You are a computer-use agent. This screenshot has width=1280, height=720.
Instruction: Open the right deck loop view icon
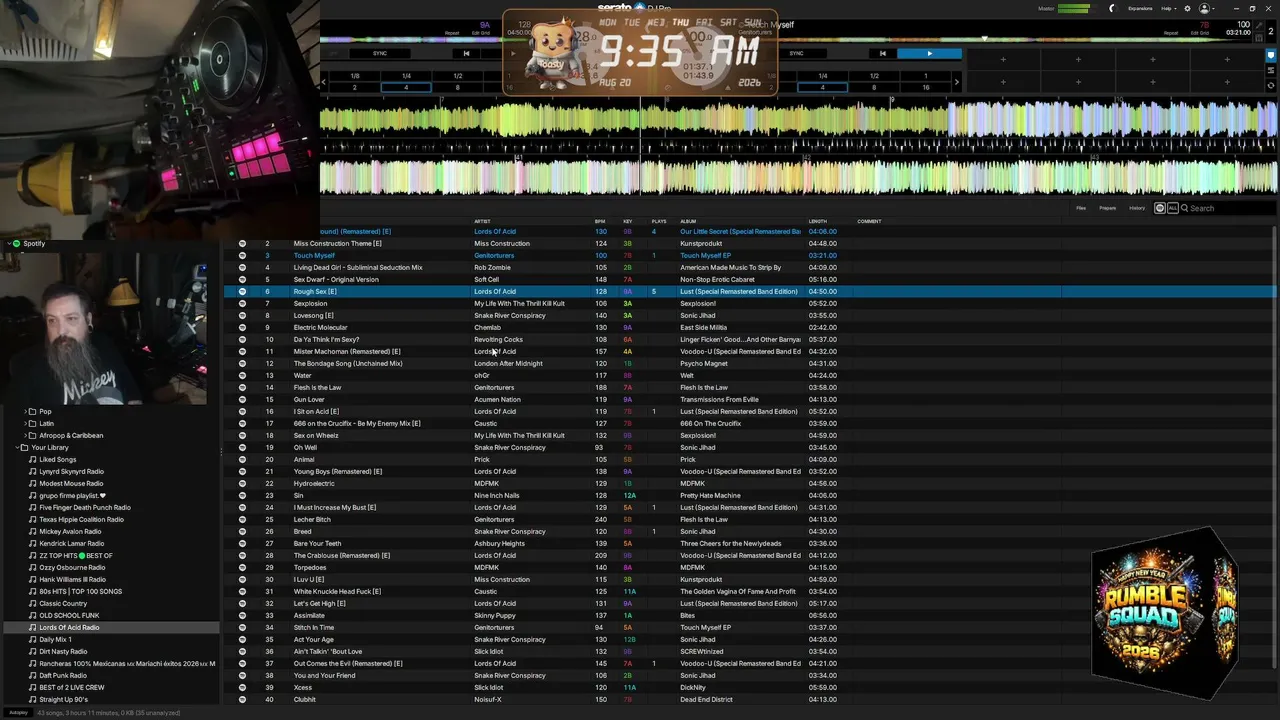click(1270, 71)
